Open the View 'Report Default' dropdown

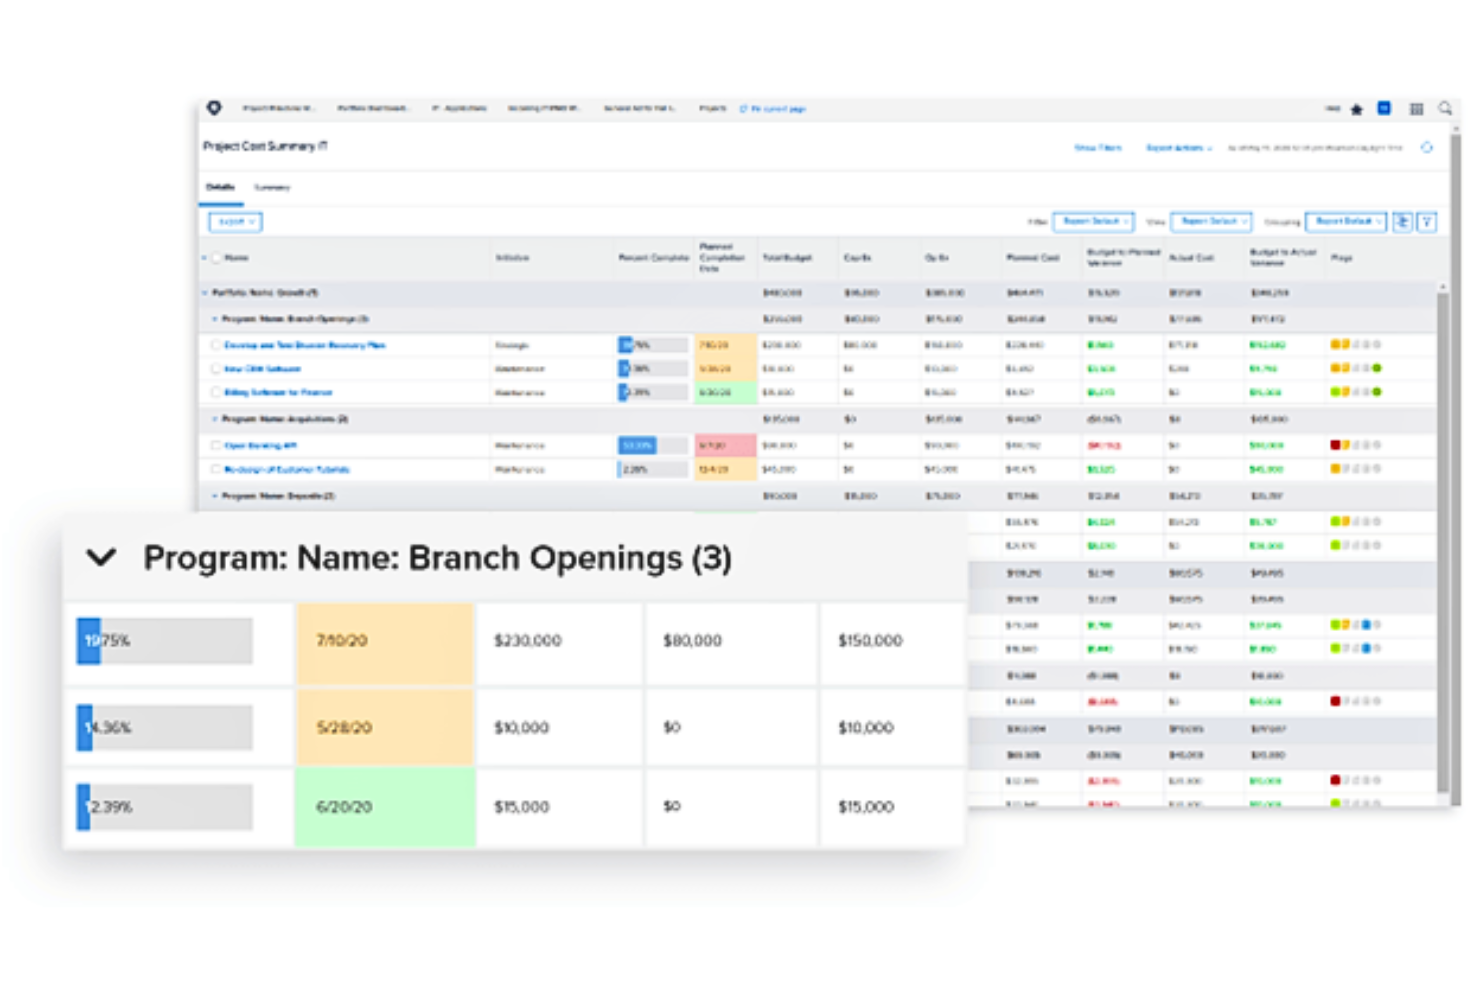coord(1211,221)
